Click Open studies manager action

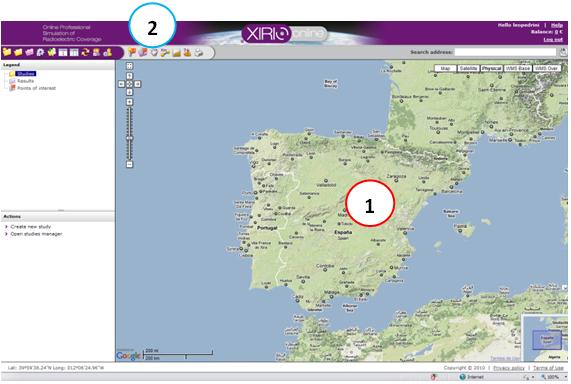[36, 234]
